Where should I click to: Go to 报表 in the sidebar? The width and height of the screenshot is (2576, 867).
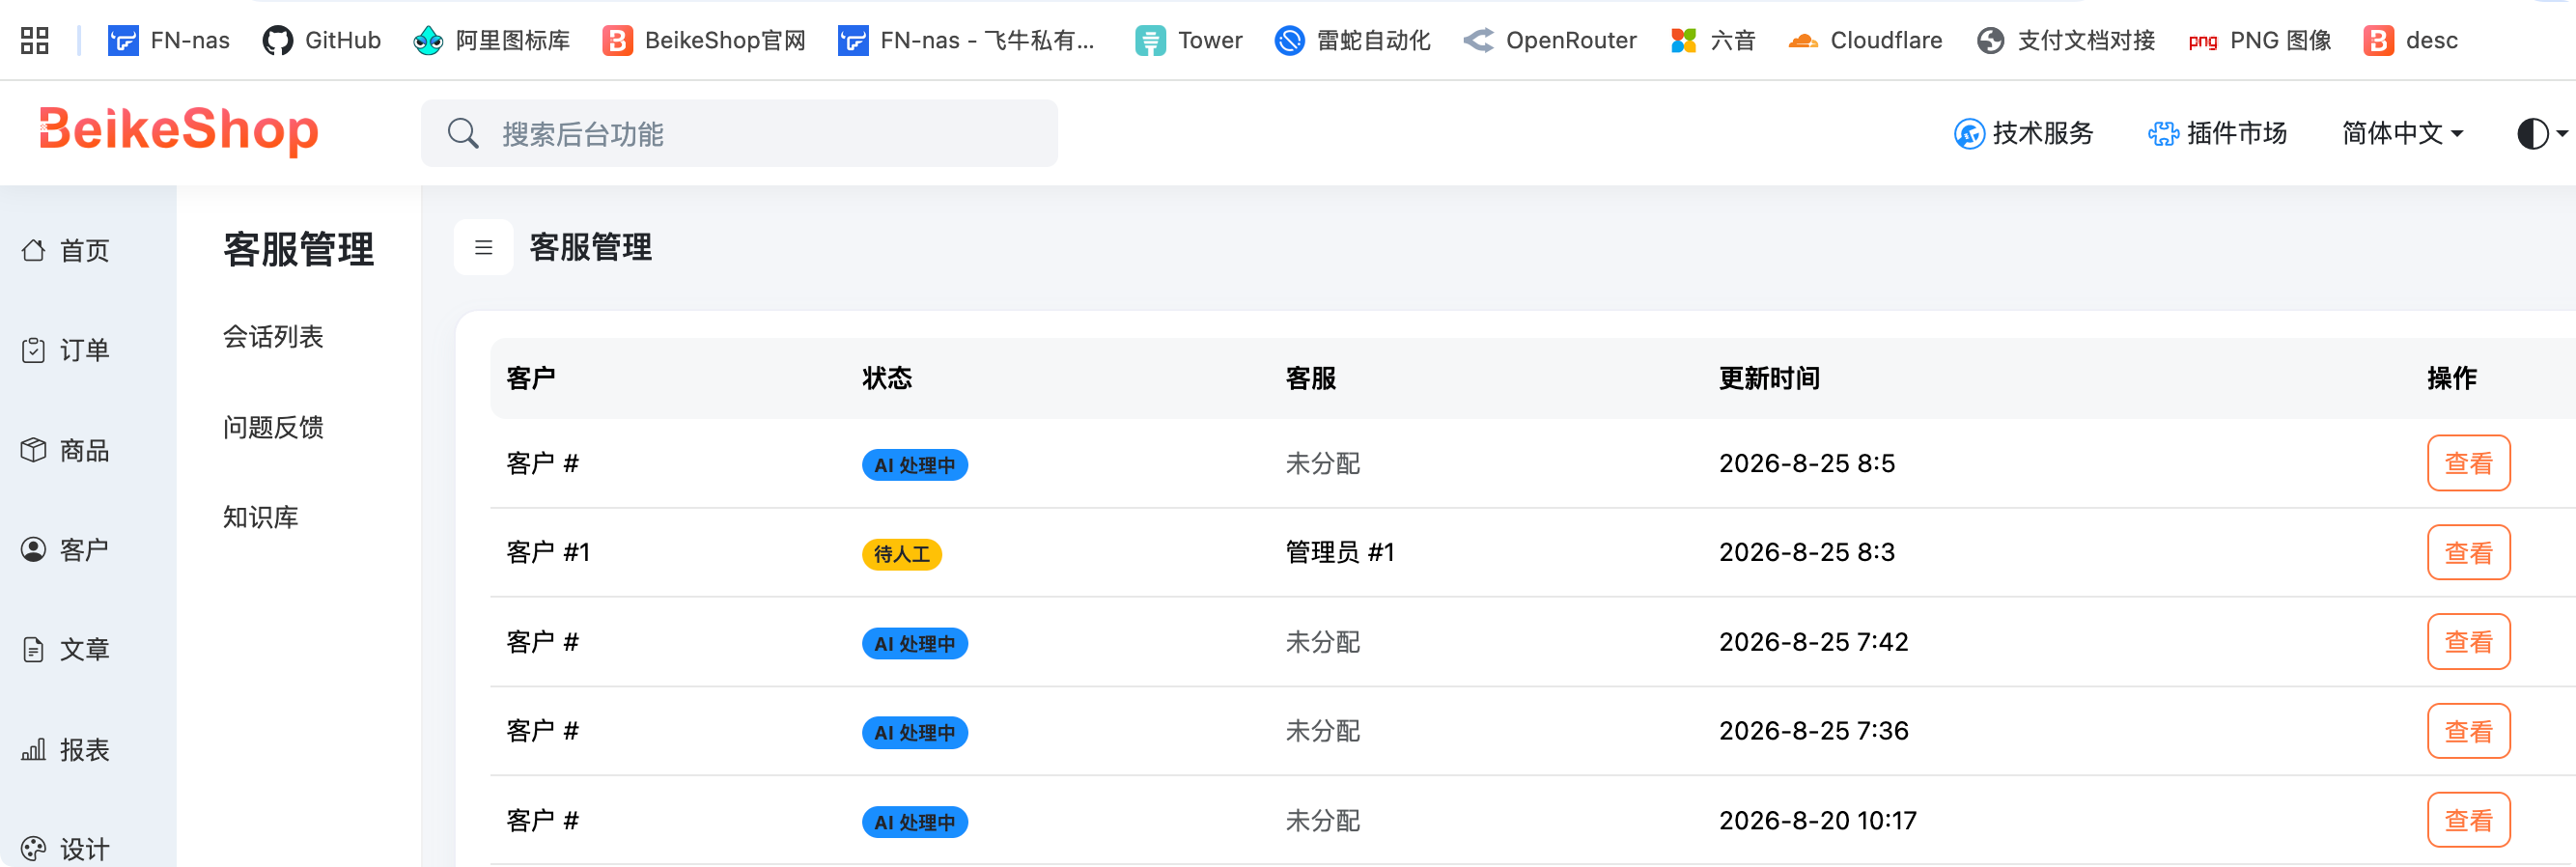click(x=66, y=750)
